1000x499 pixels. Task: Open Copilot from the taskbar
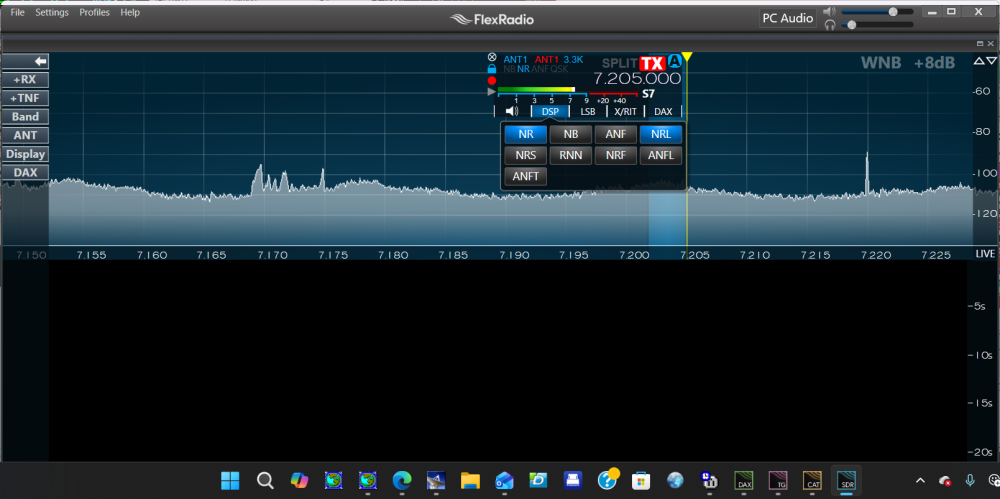(x=299, y=479)
